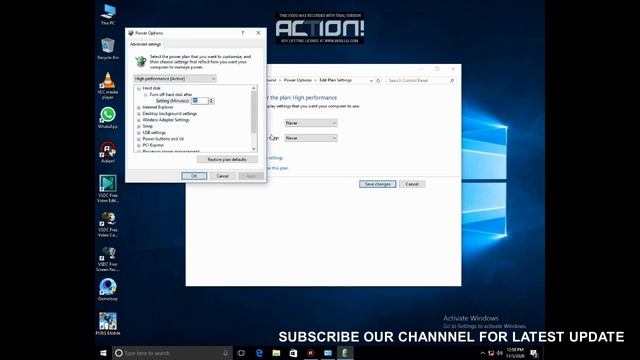Launch Gameloop desktop shortcut
This screenshot has width=640, height=360.
pyautogui.click(x=108, y=289)
